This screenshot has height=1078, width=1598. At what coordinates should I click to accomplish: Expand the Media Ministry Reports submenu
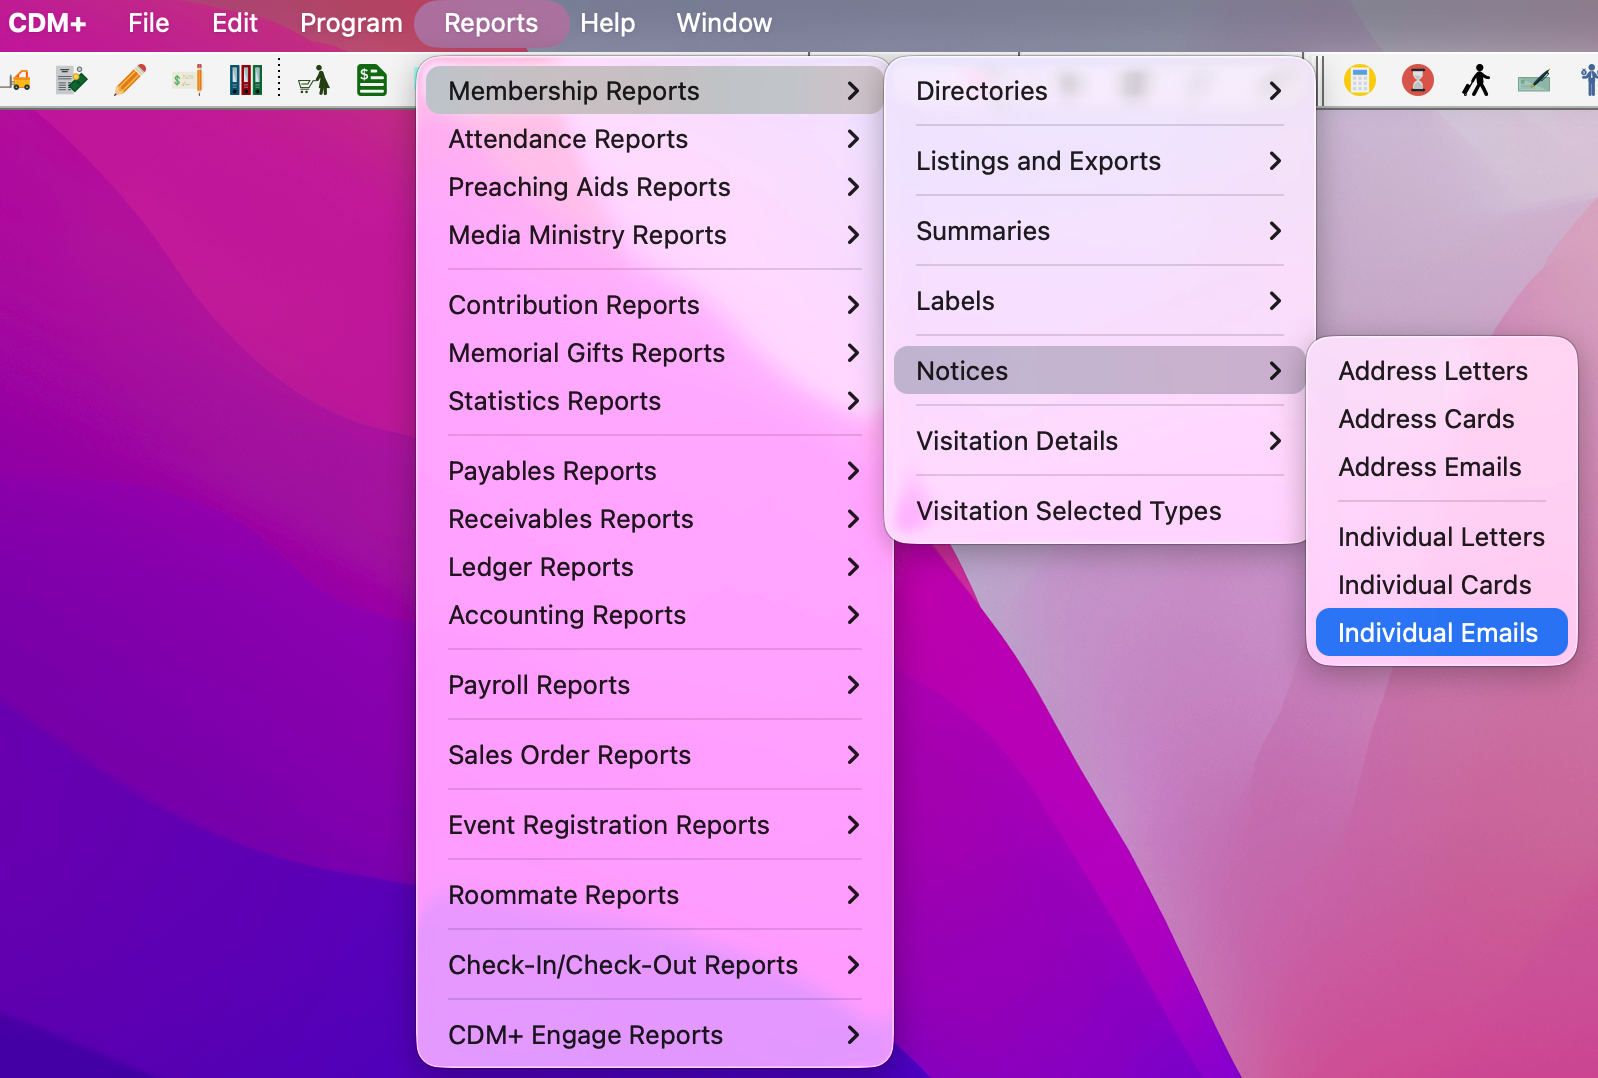pyautogui.click(x=654, y=235)
